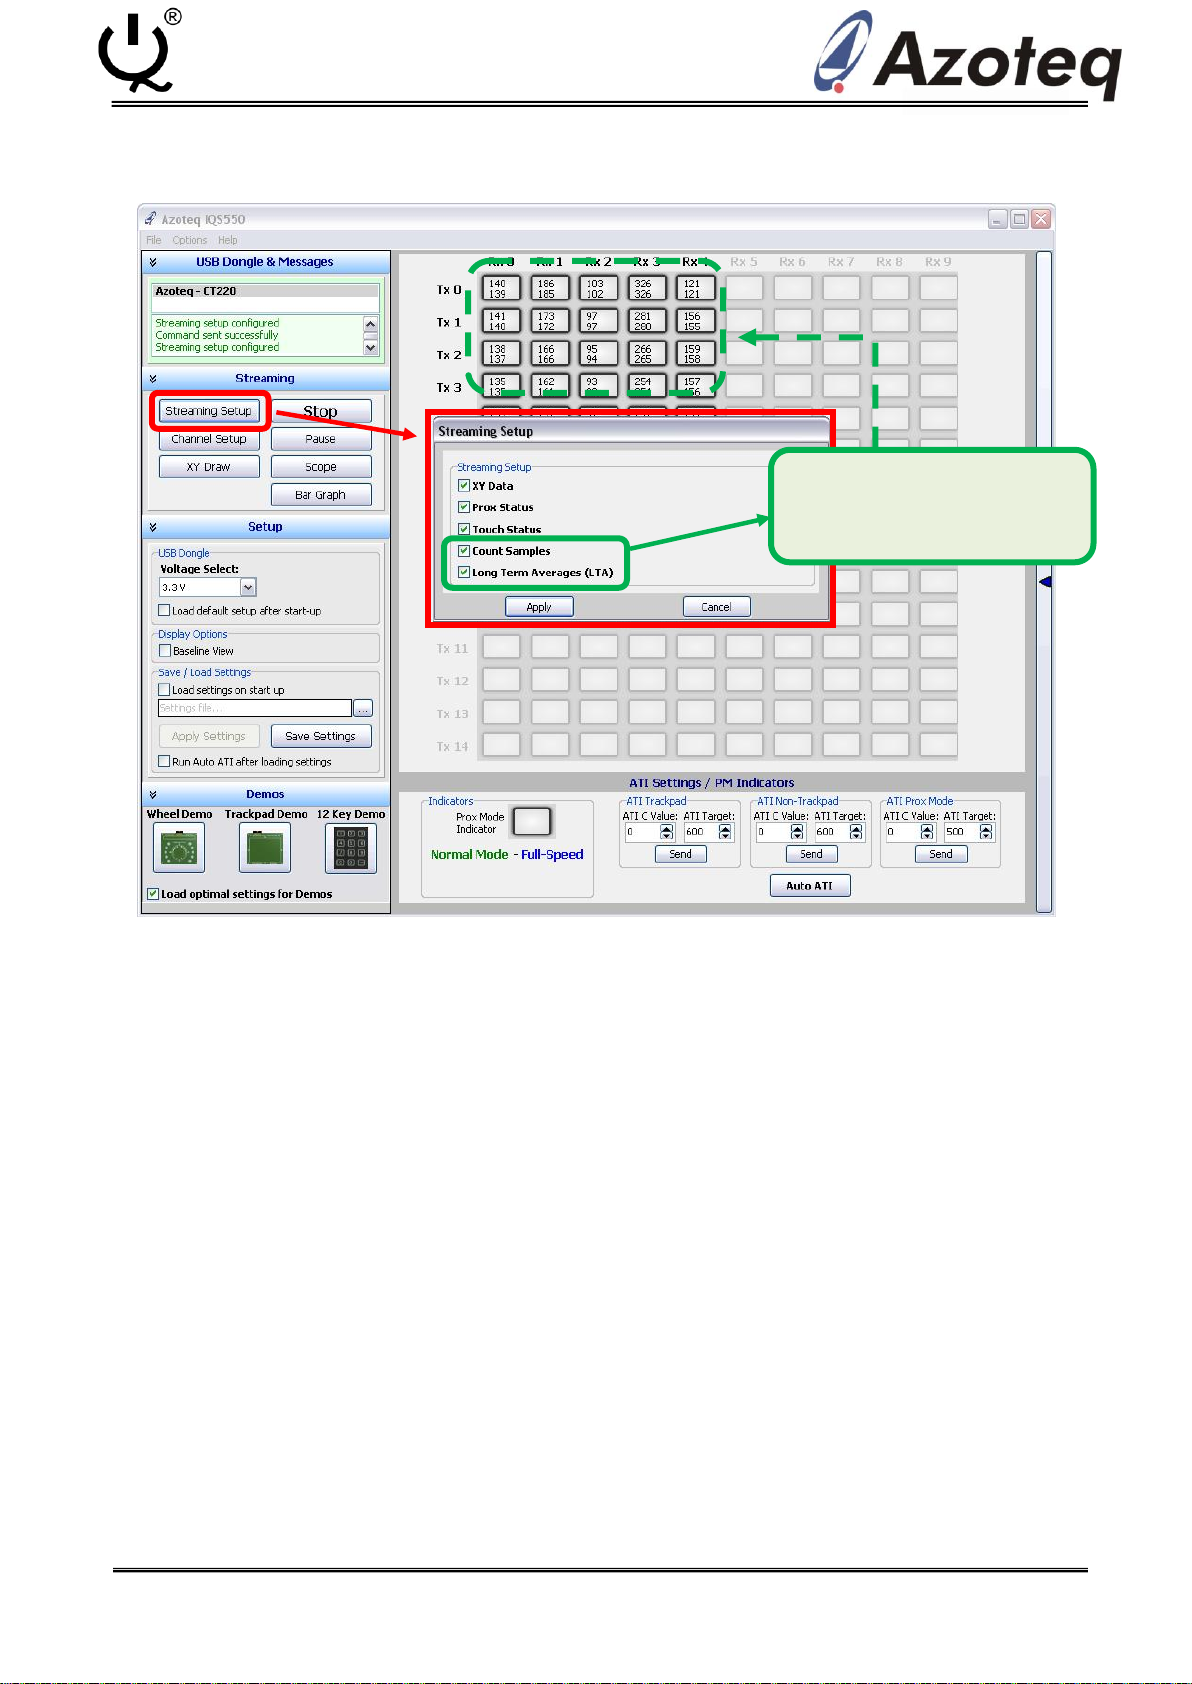
Task: Adjust ATI Non-Trackpad ATI Target stepper
Action: click(856, 832)
